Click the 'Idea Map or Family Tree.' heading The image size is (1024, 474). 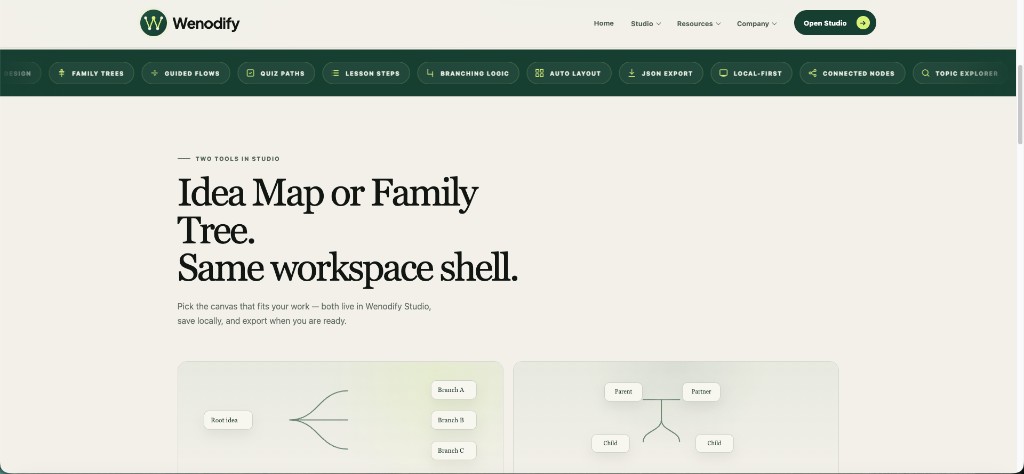click(x=328, y=212)
